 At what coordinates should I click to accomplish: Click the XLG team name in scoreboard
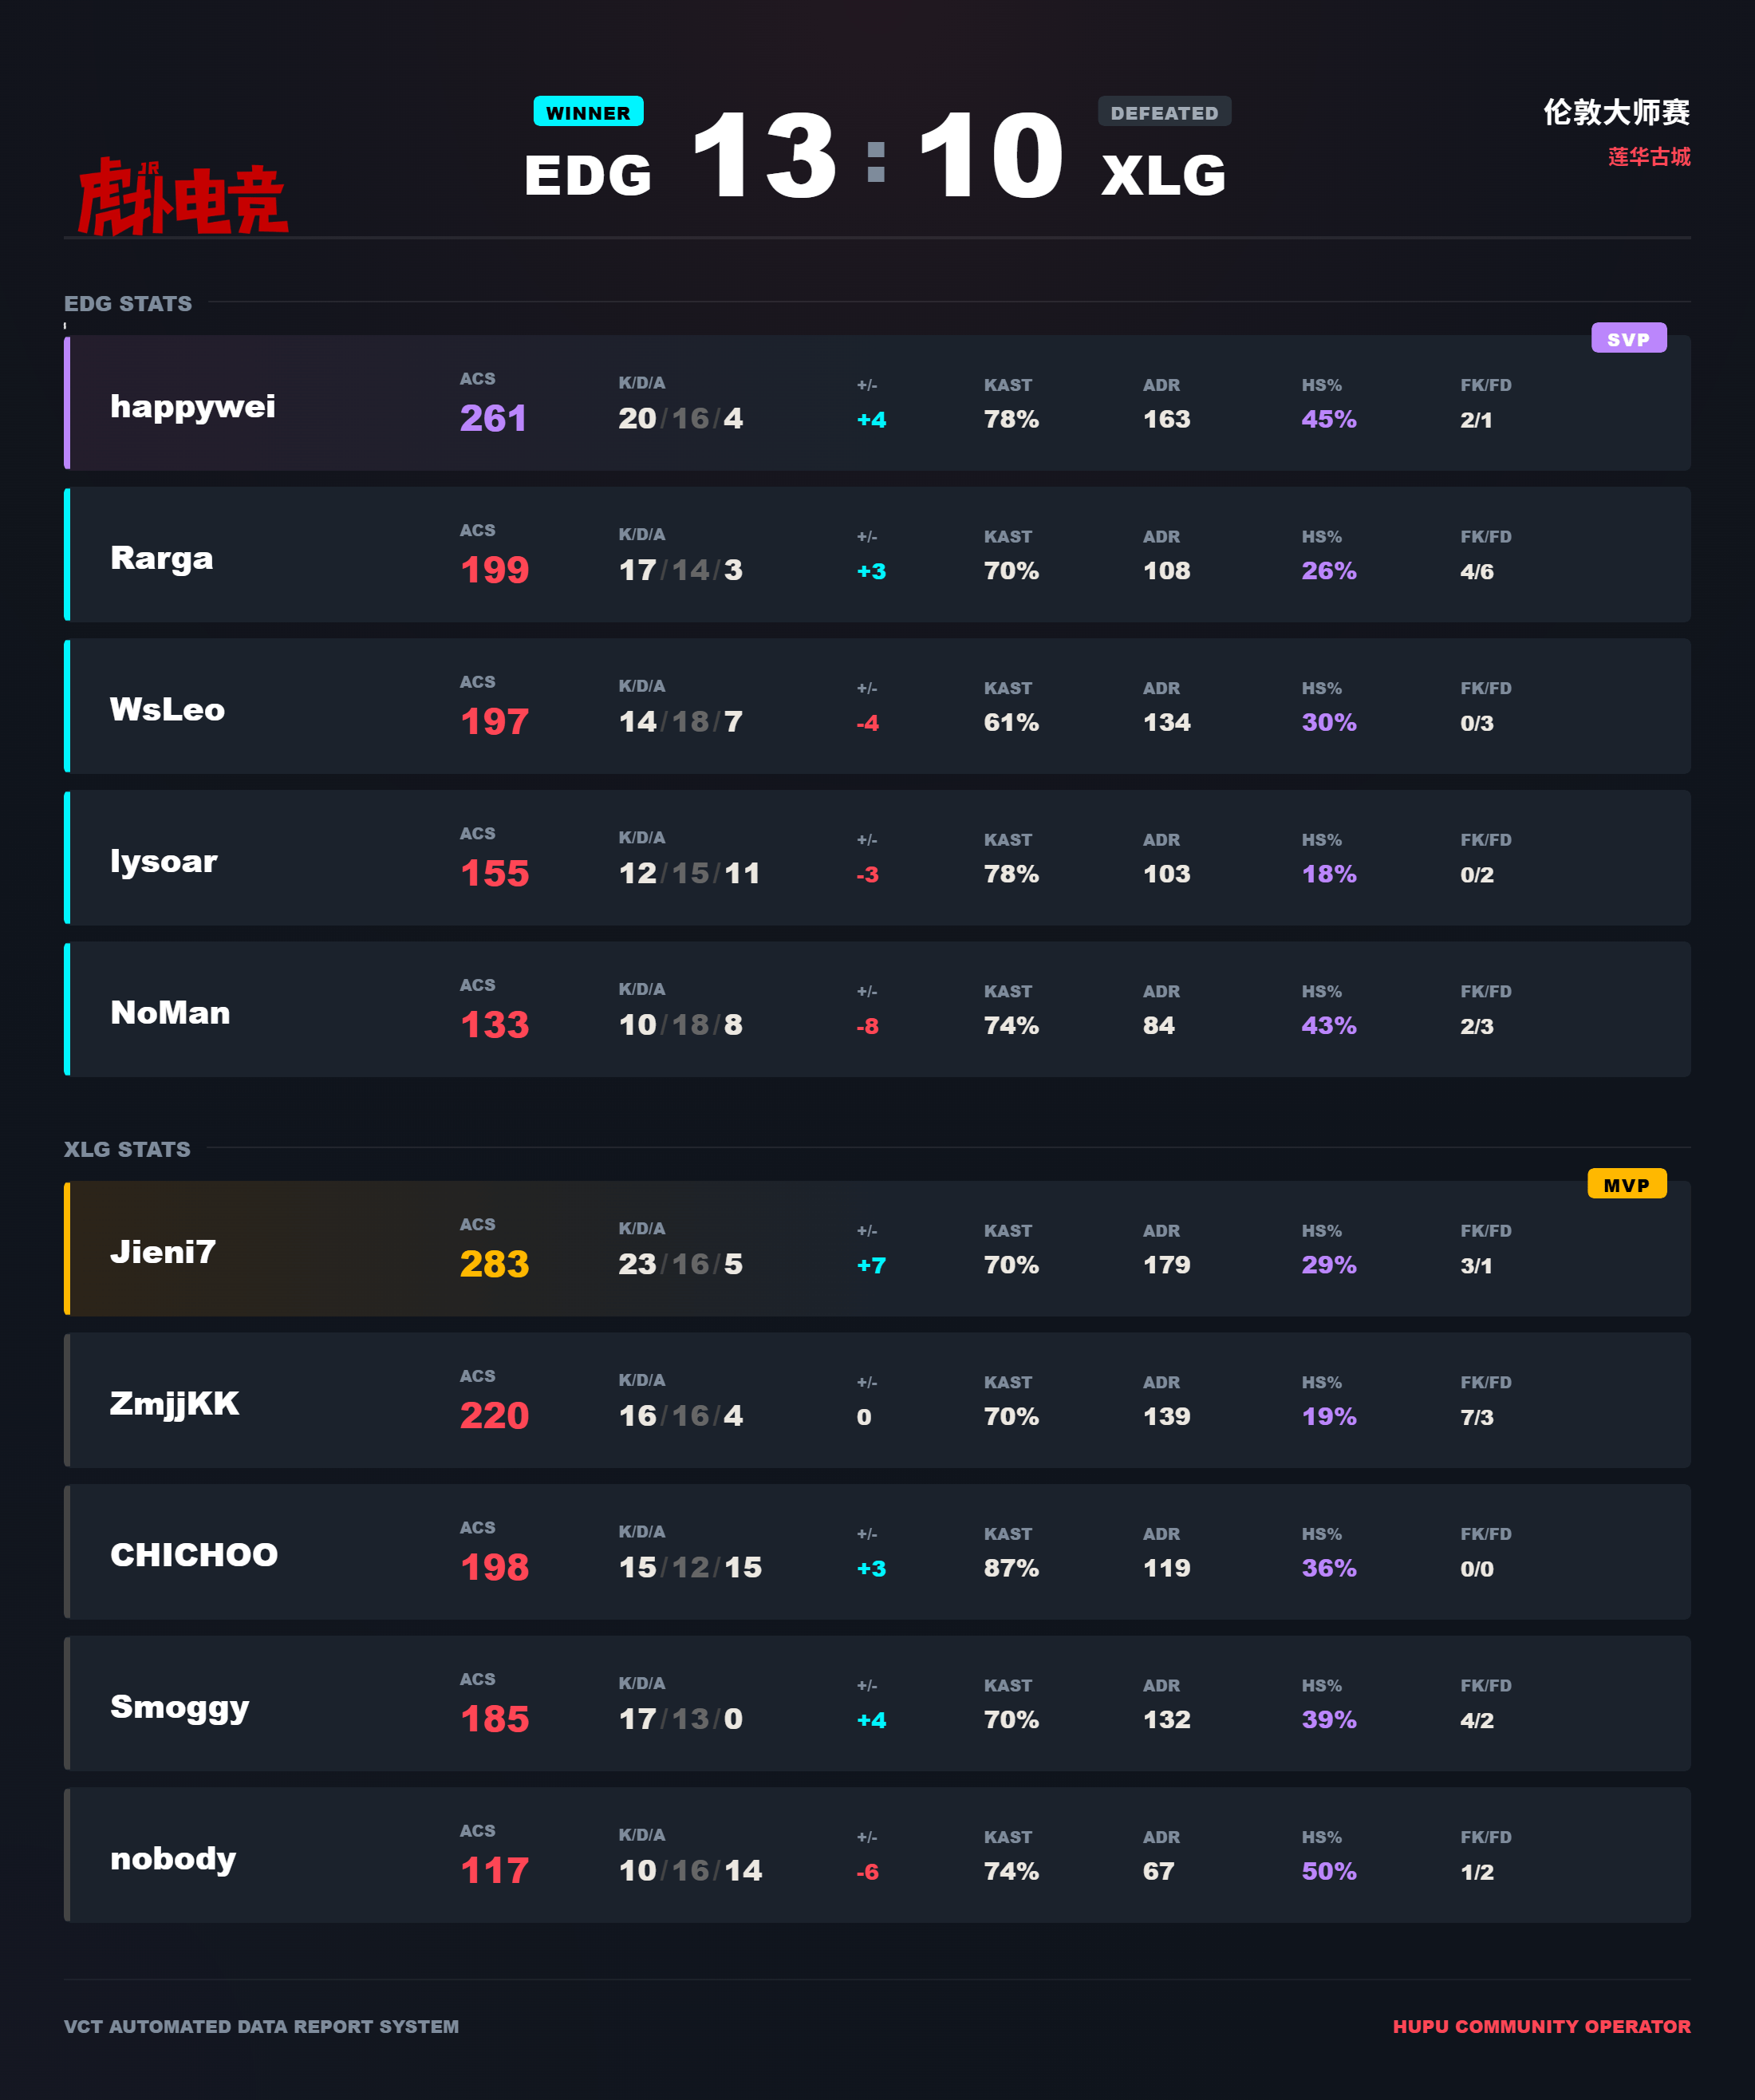1164,175
